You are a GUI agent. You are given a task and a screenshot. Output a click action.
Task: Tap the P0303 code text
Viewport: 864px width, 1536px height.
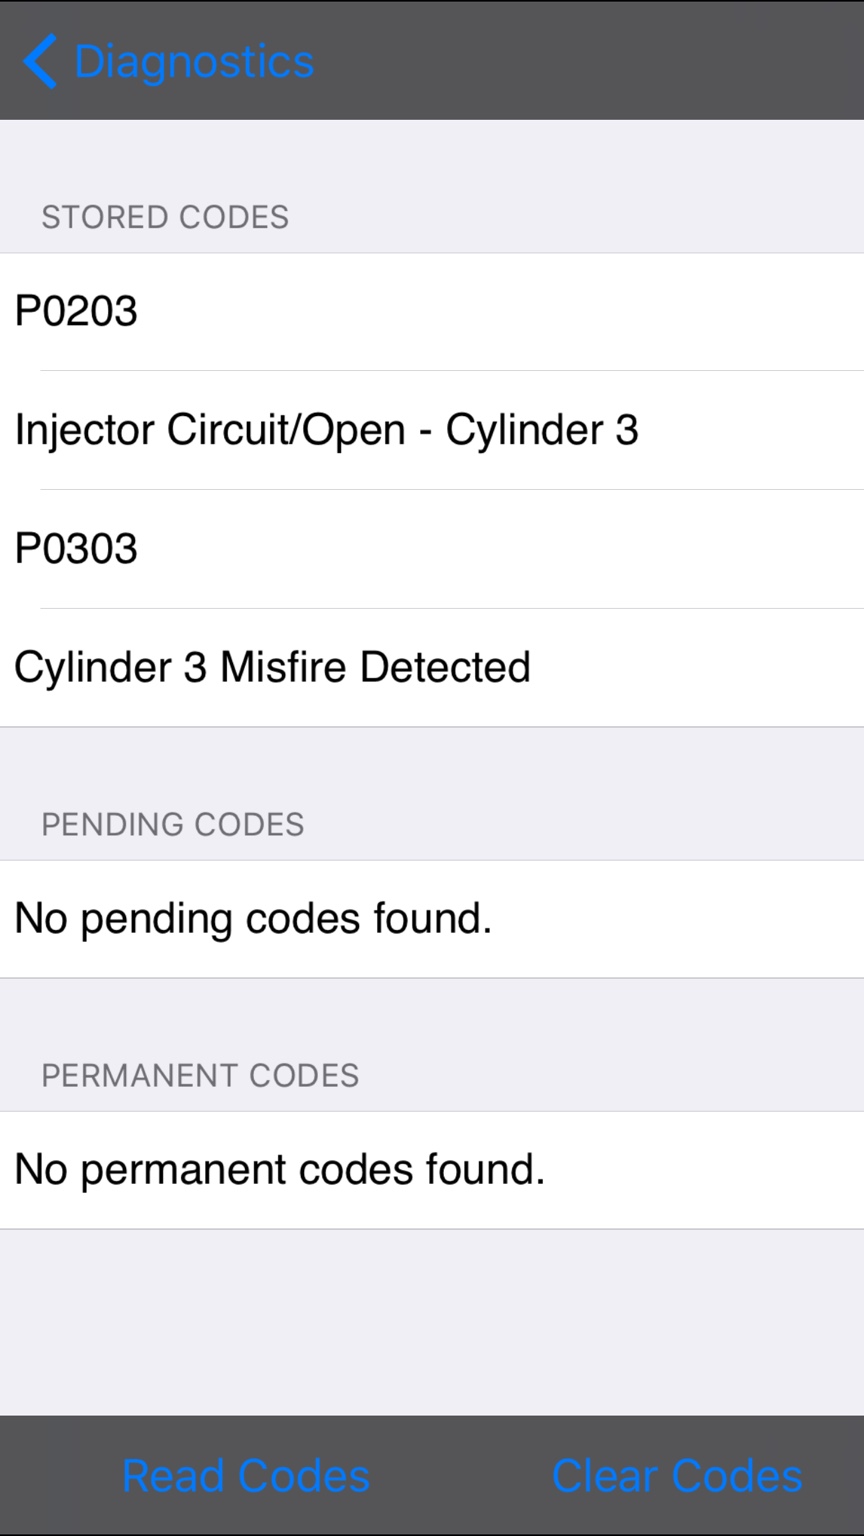(76, 549)
